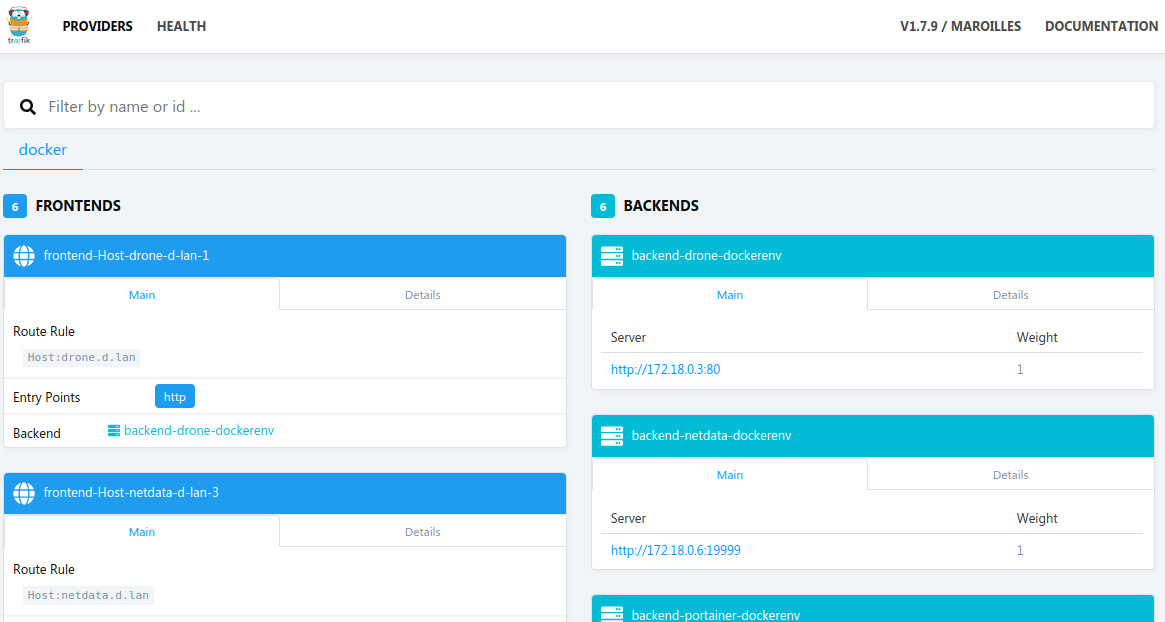1165x622 pixels.
Task: Select the http entry point badge
Action: coord(174,396)
